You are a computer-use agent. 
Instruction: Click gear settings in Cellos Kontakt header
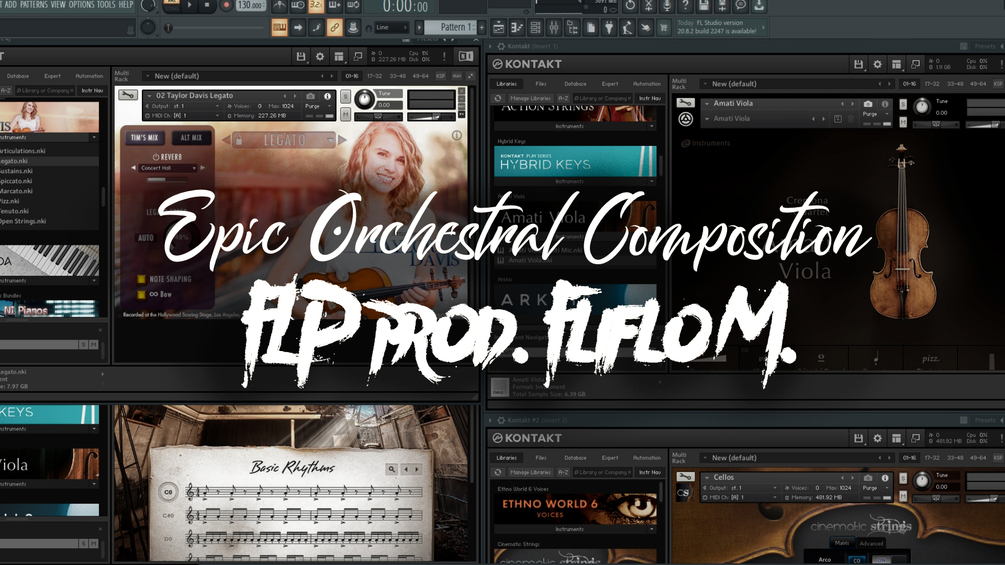[x=877, y=438]
